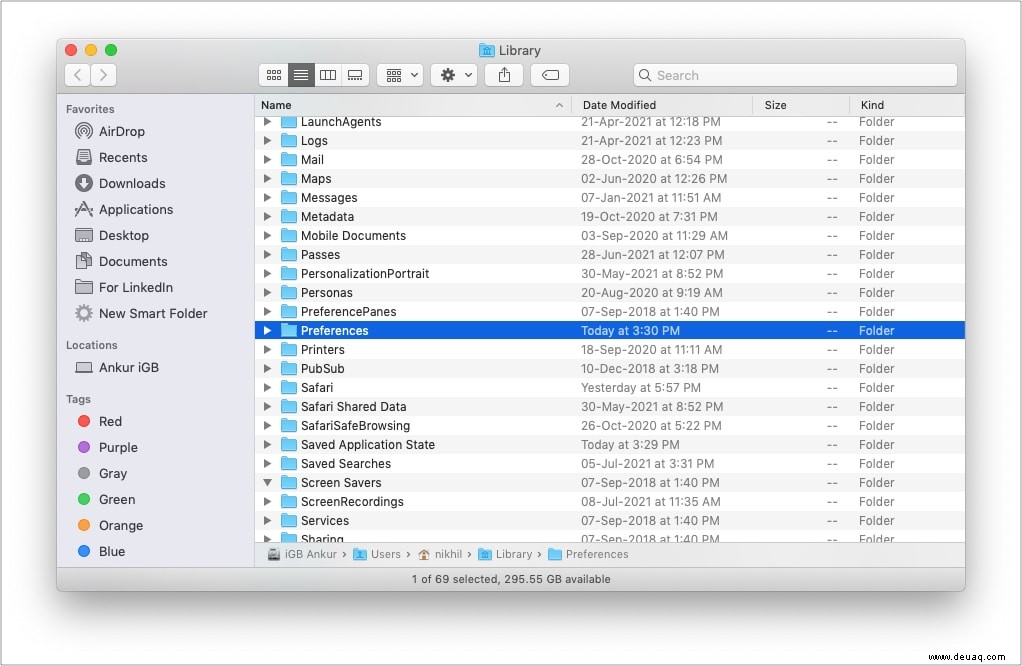This screenshot has height=666, width=1022.
Task: Select the PersonalizationPortrait folder row
Action: [609, 274]
